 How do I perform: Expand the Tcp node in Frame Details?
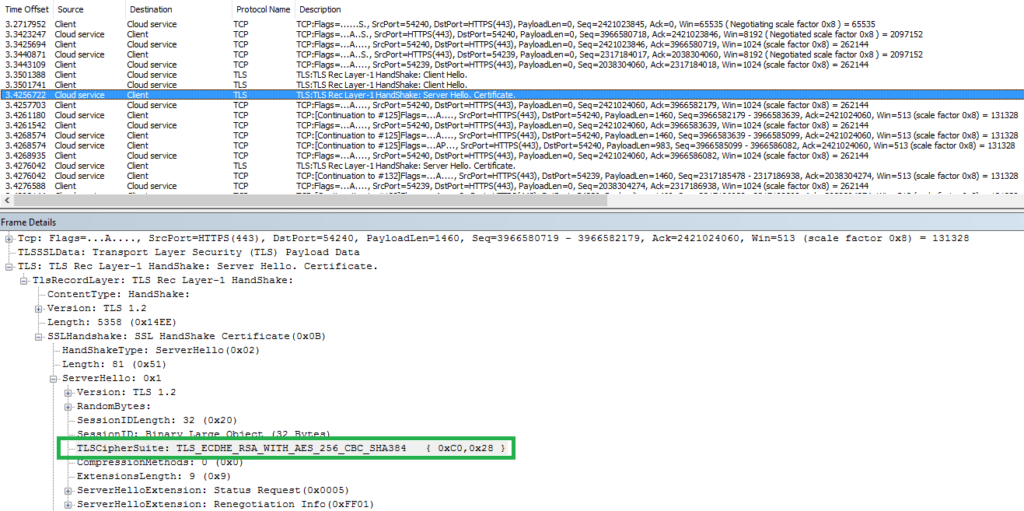coord(9,239)
